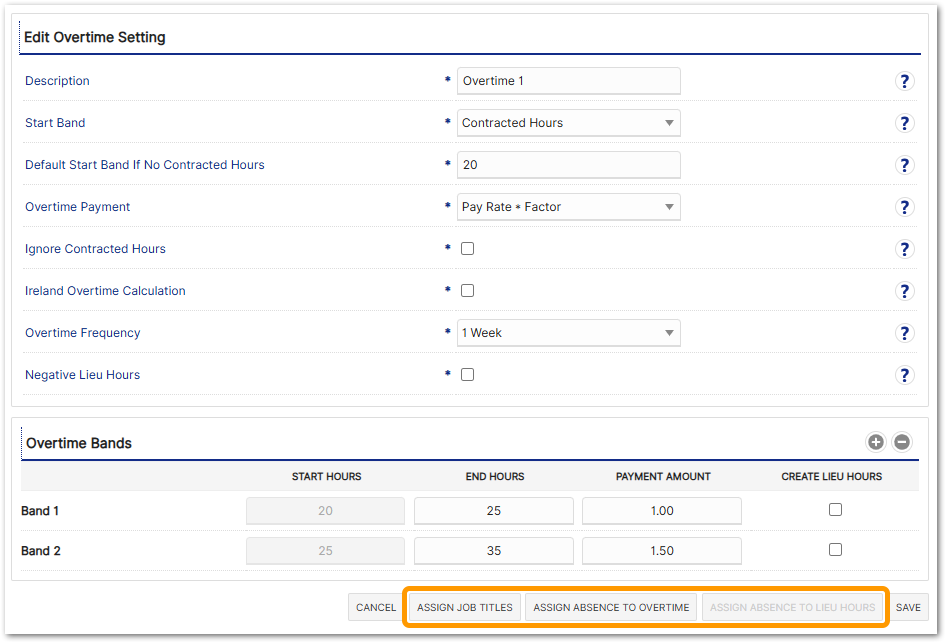Expand the Overtime Payment dropdown
This screenshot has height=643, width=946.
pos(568,207)
